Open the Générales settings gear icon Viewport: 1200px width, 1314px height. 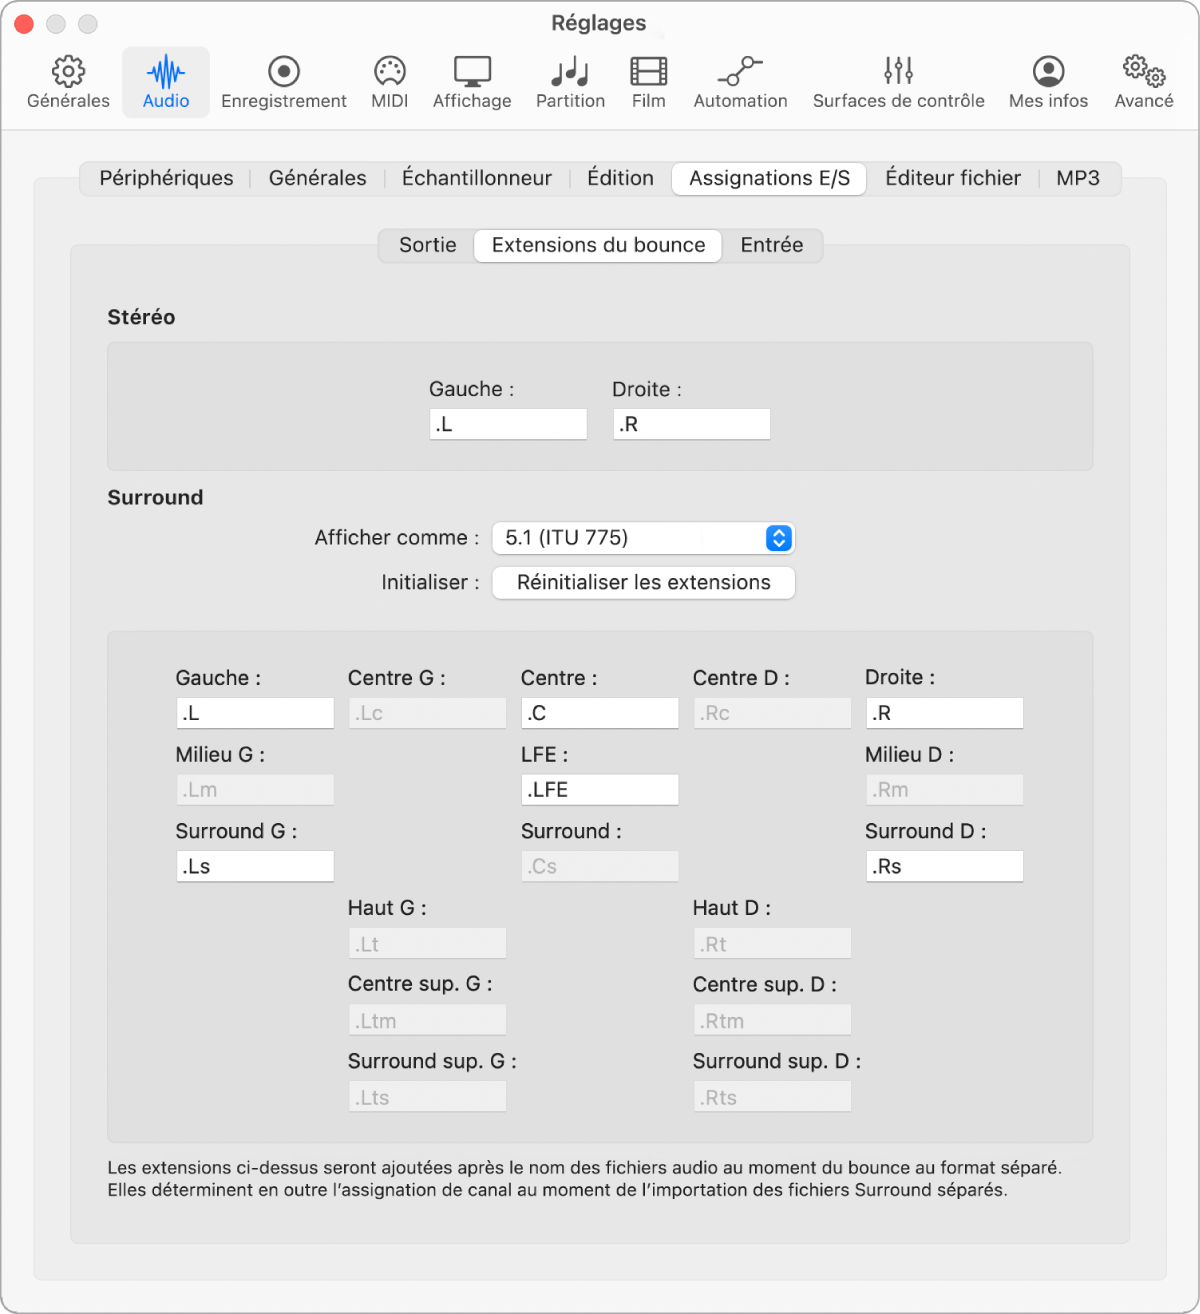point(68,71)
